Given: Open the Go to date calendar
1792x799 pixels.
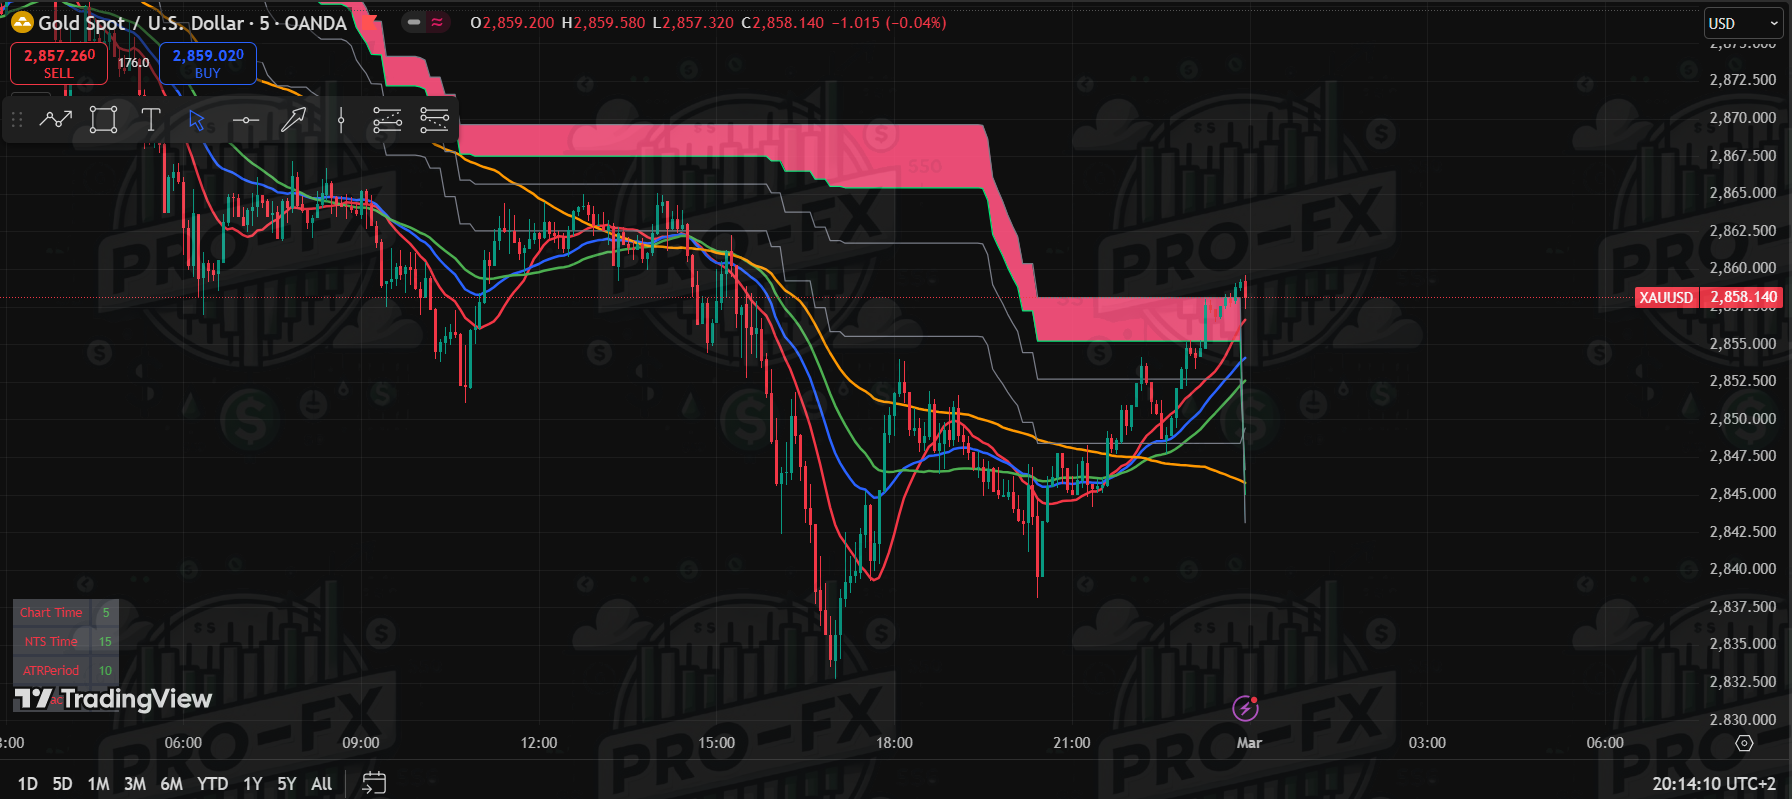Looking at the screenshot, I should click(374, 783).
